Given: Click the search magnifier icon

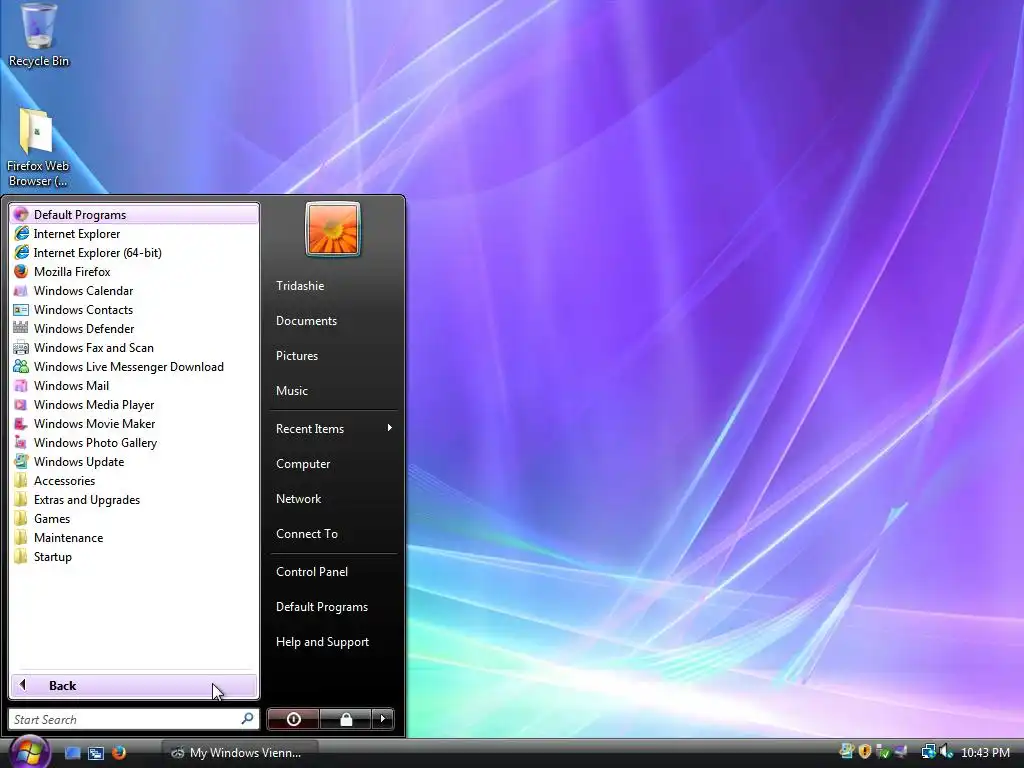Looking at the screenshot, I should point(248,718).
